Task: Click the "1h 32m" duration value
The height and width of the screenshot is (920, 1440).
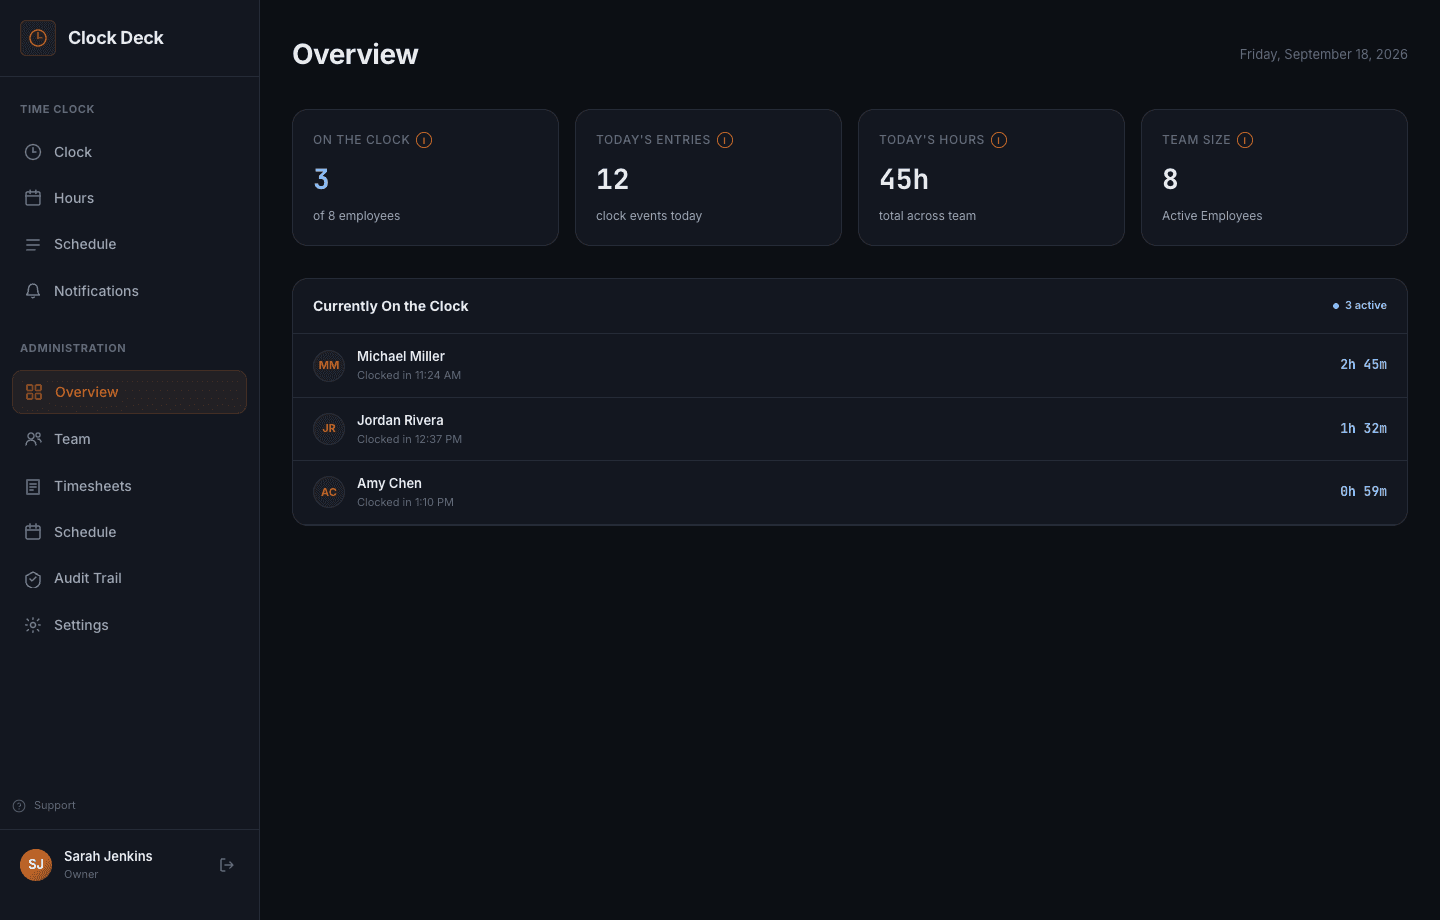Action: pyautogui.click(x=1363, y=429)
